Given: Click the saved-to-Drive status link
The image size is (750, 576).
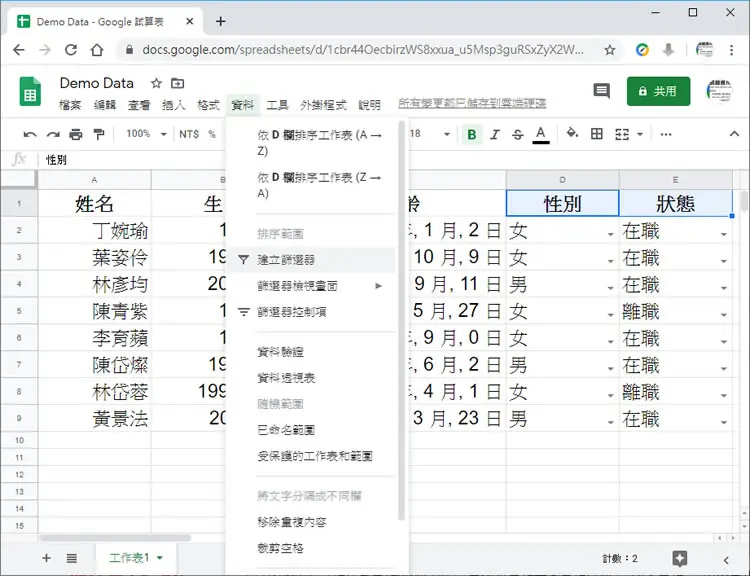Looking at the screenshot, I should [x=472, y=103].
